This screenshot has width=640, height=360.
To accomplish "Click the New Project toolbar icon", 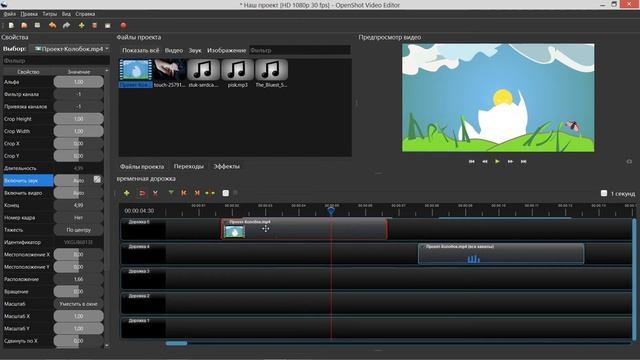I will pyautogui.click(x=11, y=25).
